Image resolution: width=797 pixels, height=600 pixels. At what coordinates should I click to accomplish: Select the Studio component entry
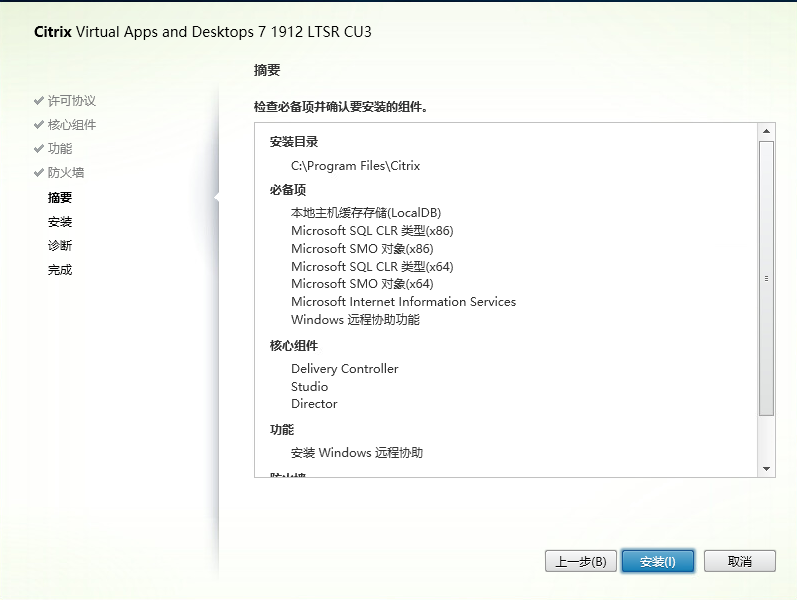309,387
